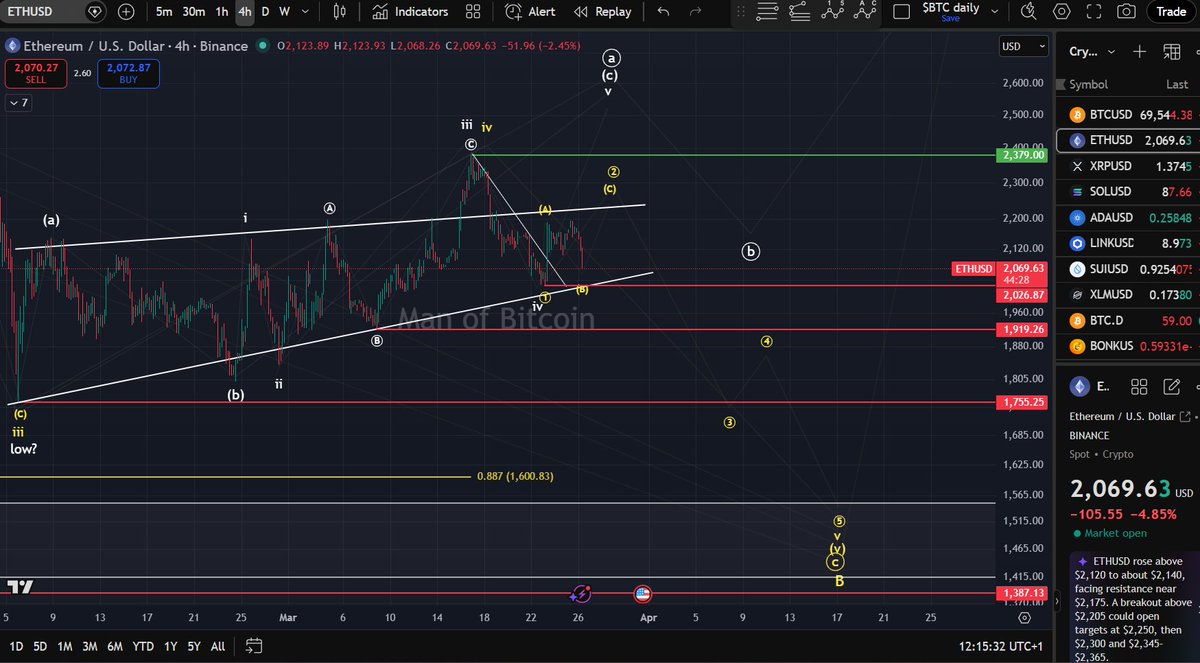This screenshot has width=1200, height=663.
Task: Open the go to date calendar icon
Action: 253,646
